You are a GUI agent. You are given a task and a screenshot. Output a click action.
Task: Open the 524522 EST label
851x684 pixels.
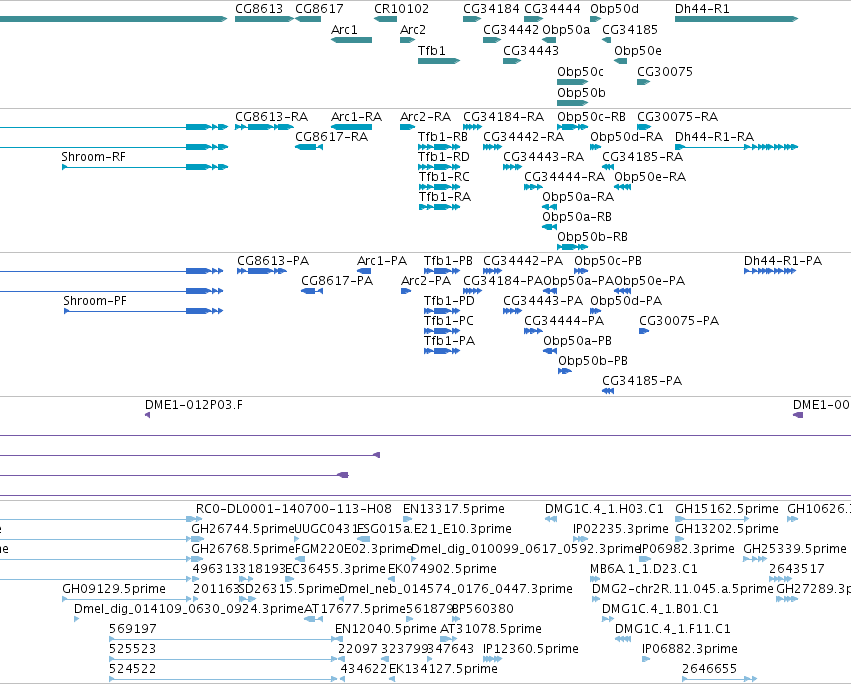tap(132, 669)
